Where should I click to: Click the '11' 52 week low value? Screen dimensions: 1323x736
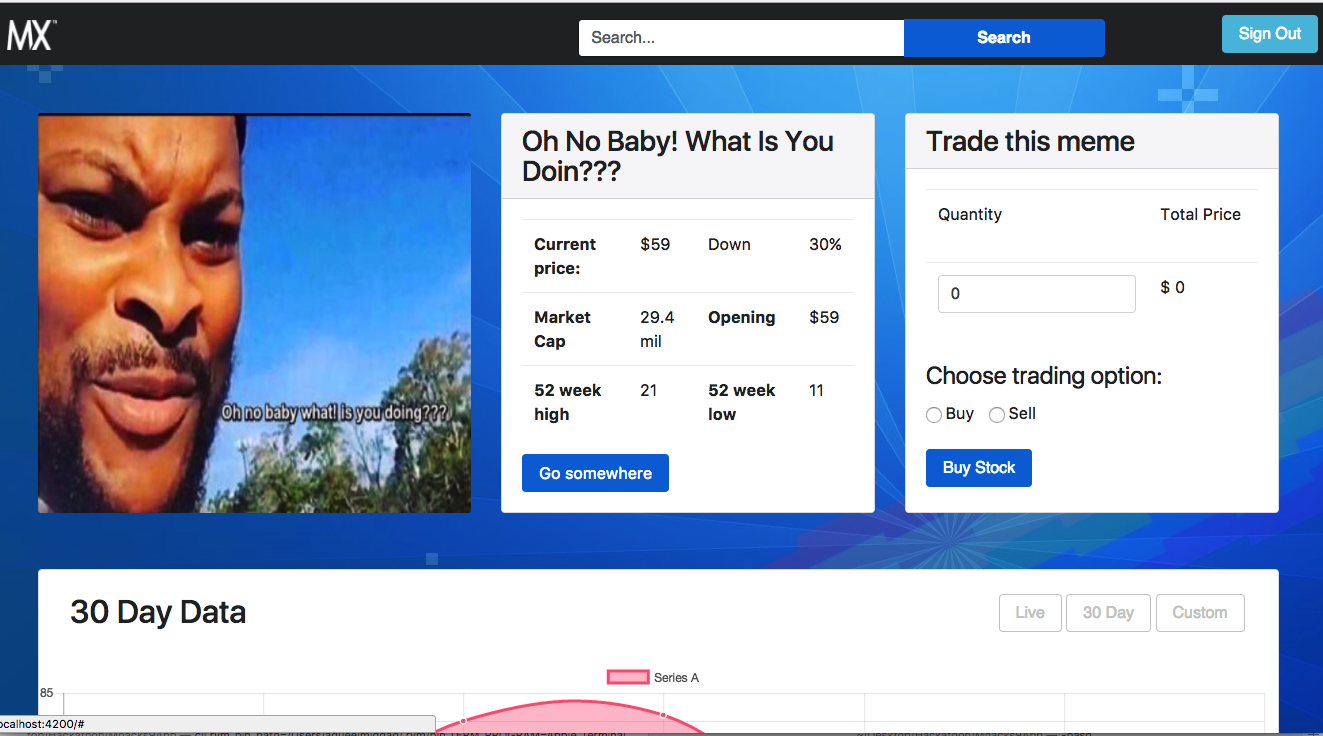816,390
